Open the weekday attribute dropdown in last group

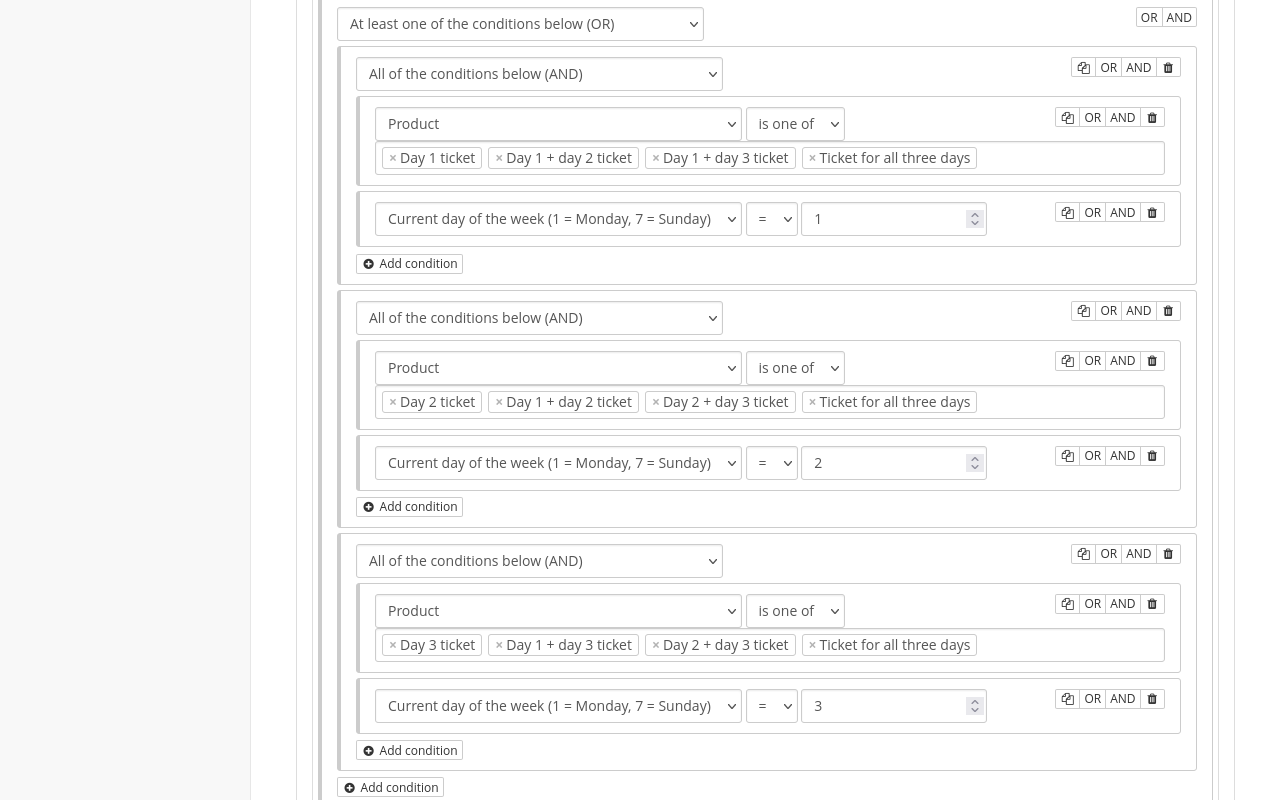[558, 705]
